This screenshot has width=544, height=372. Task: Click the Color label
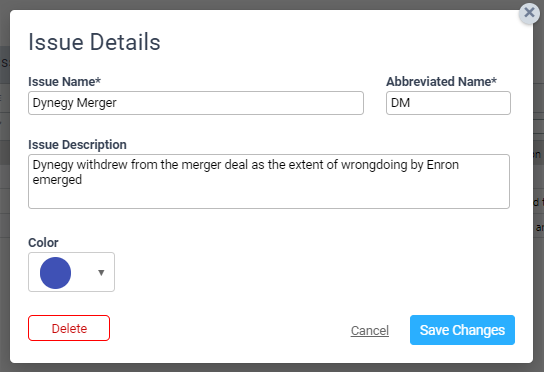tap(43, 243)
